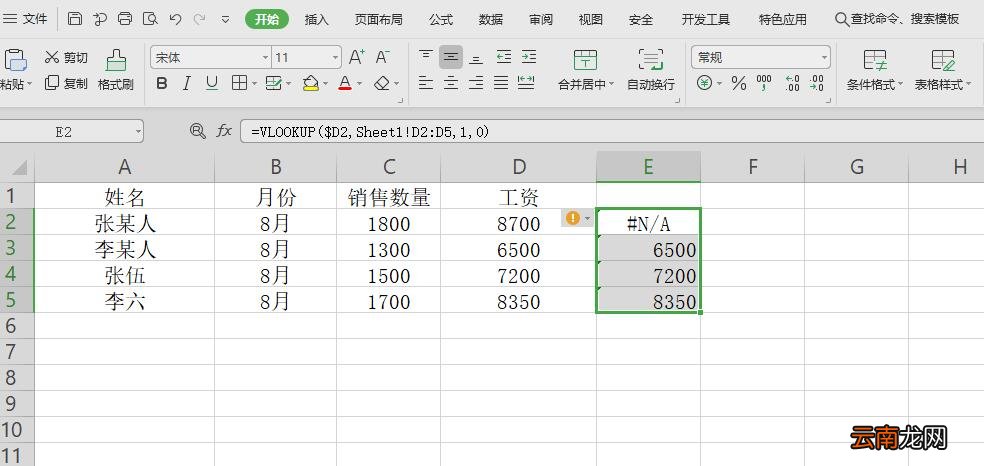Open the font name 宋体 dropdown
The height and width of the screenshot is (466, 984).
click(x=265, y=58)
